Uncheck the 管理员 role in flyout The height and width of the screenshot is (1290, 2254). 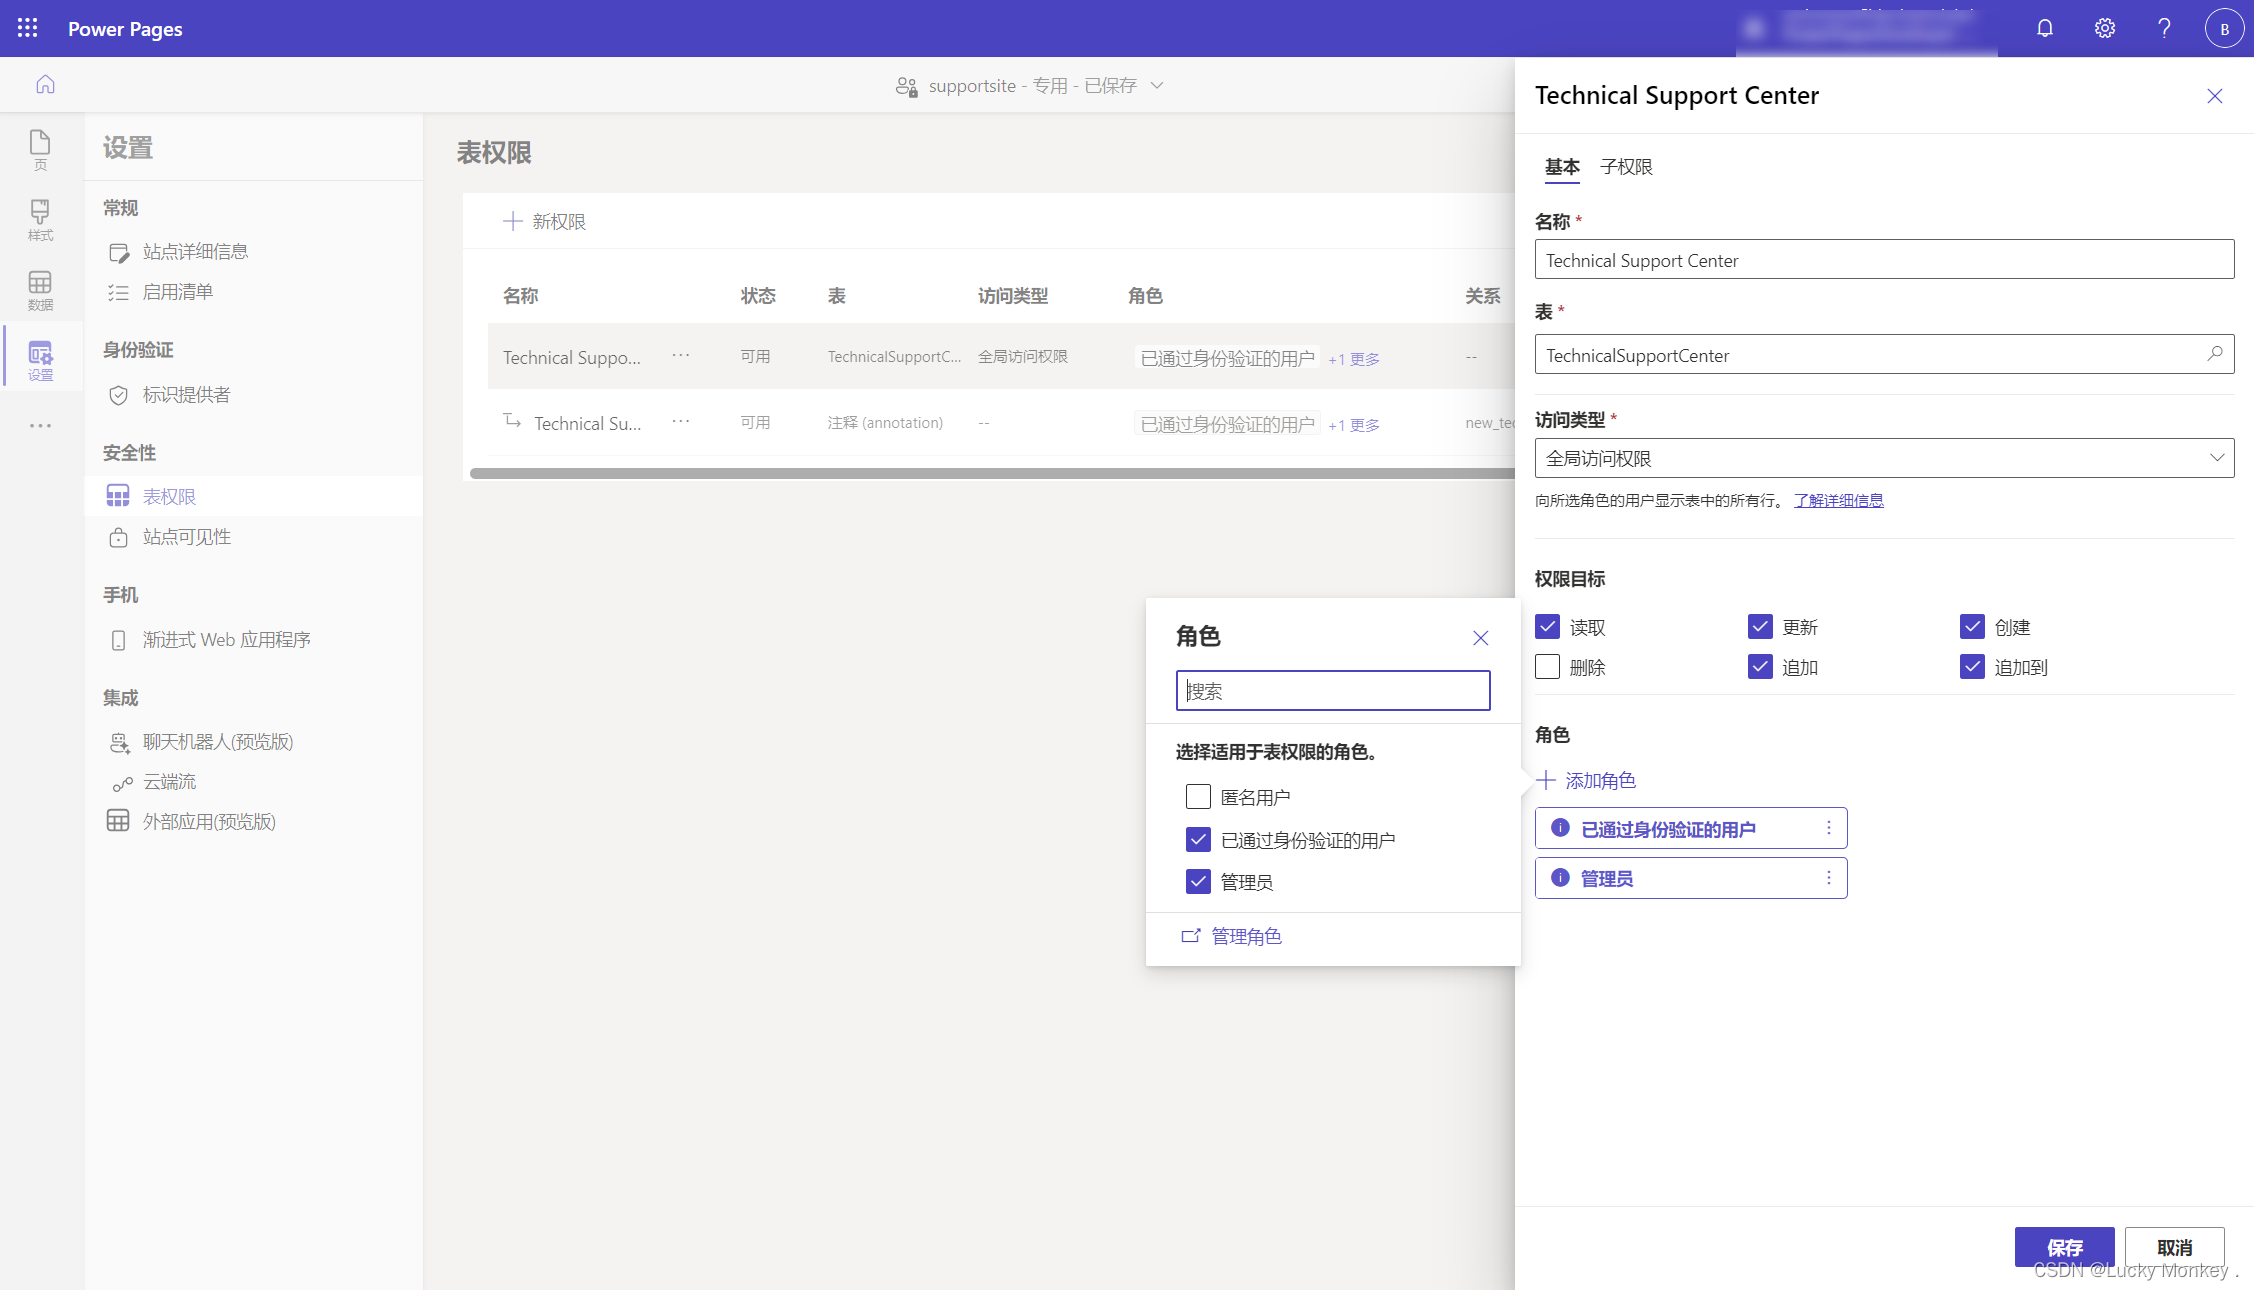point(1198,882)
